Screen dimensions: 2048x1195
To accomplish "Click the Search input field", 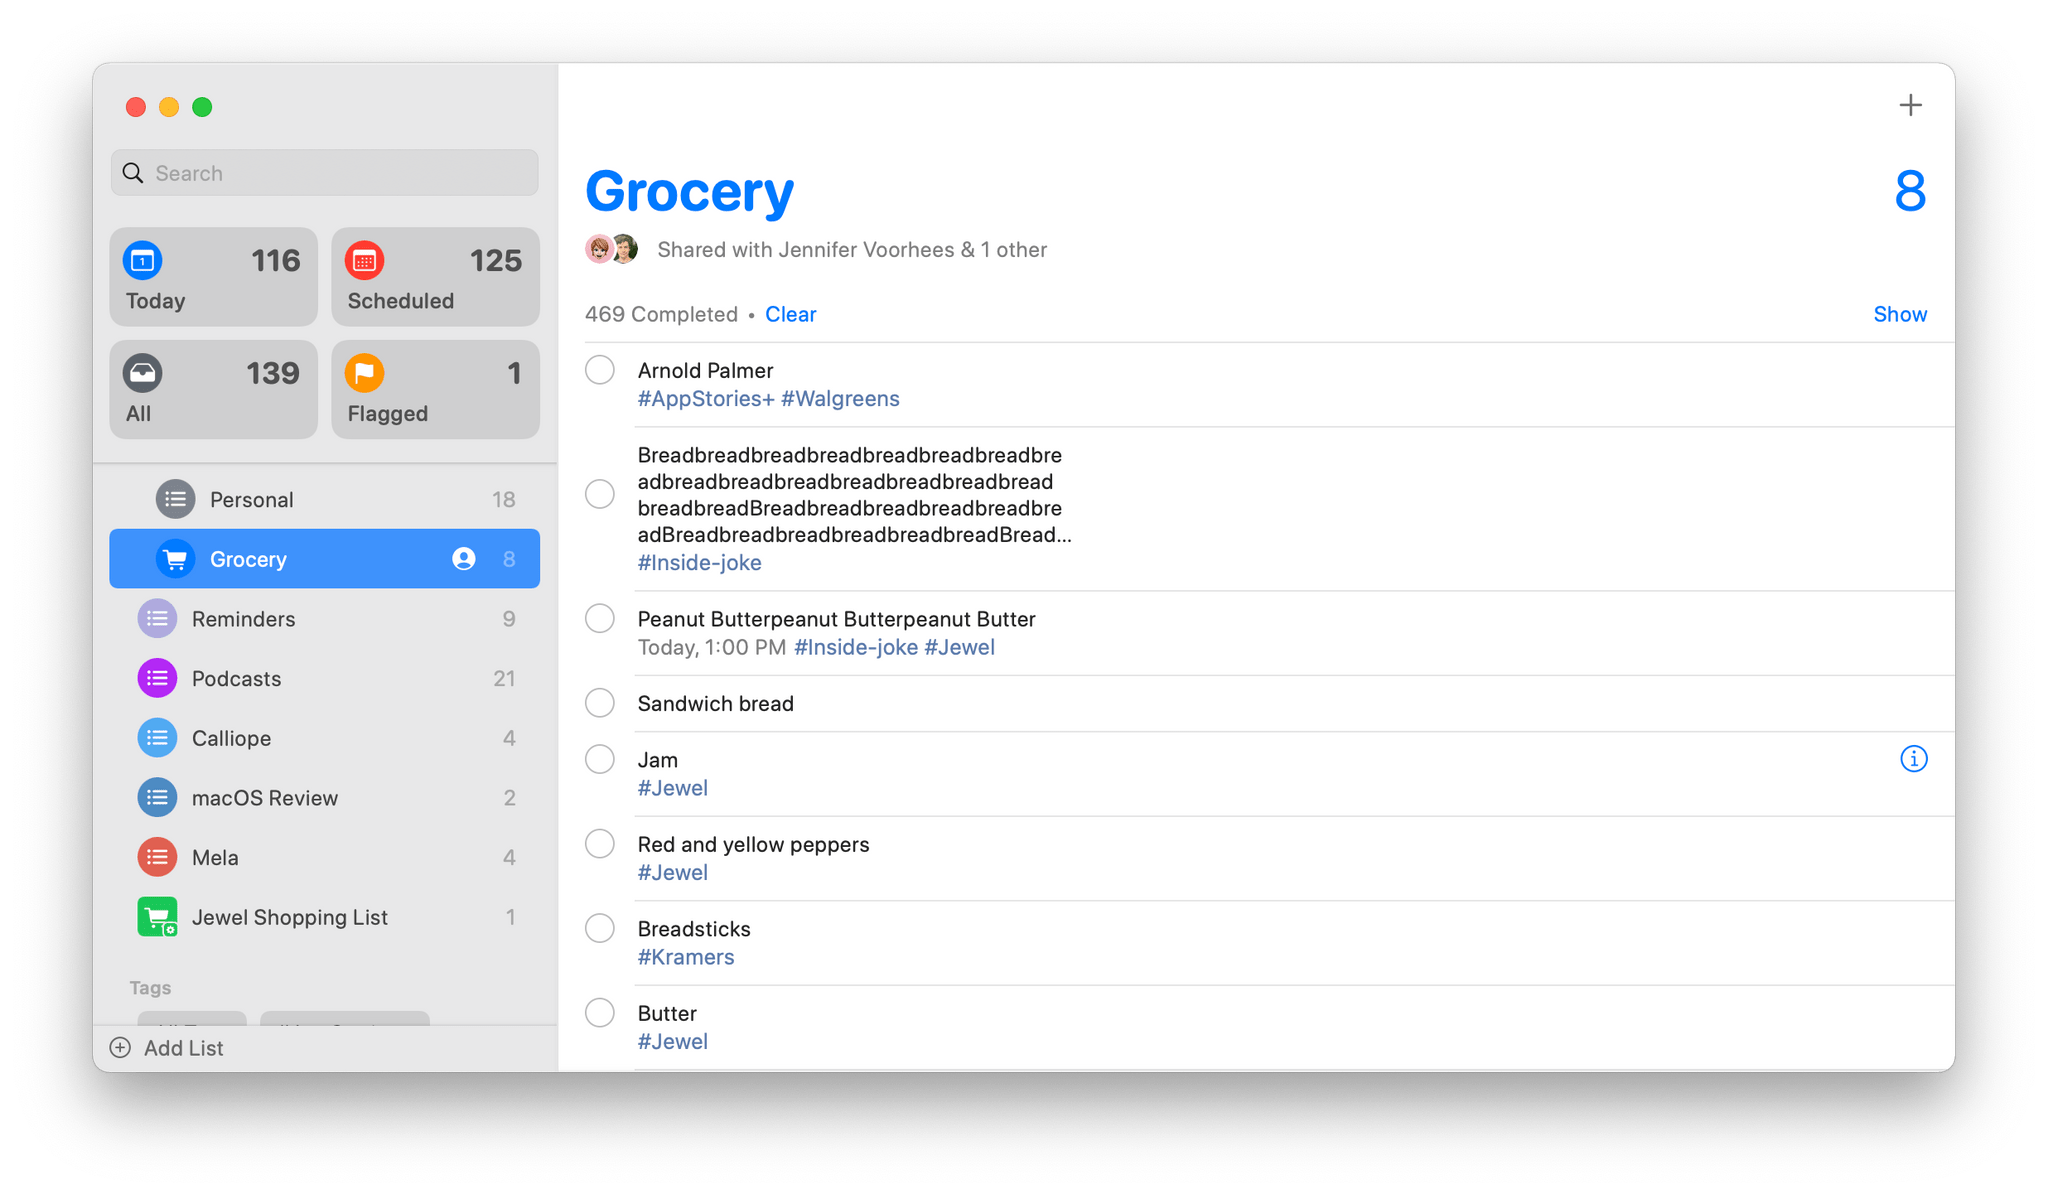I will (326, 172).
